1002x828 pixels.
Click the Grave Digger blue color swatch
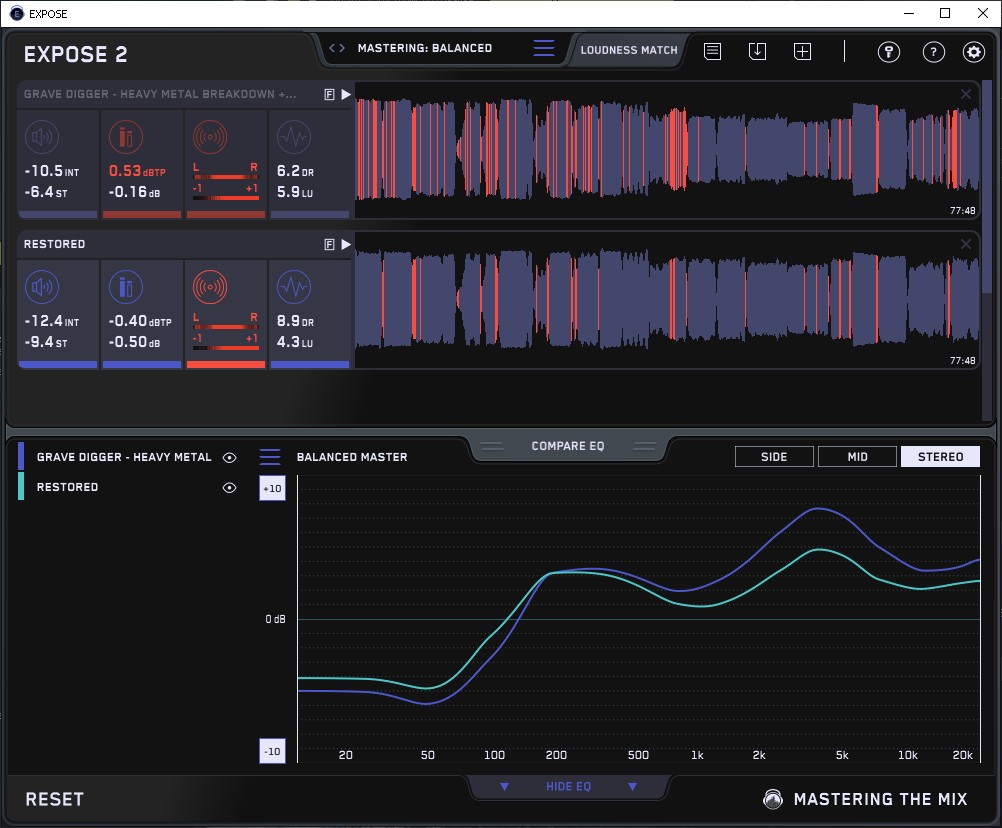21,456
